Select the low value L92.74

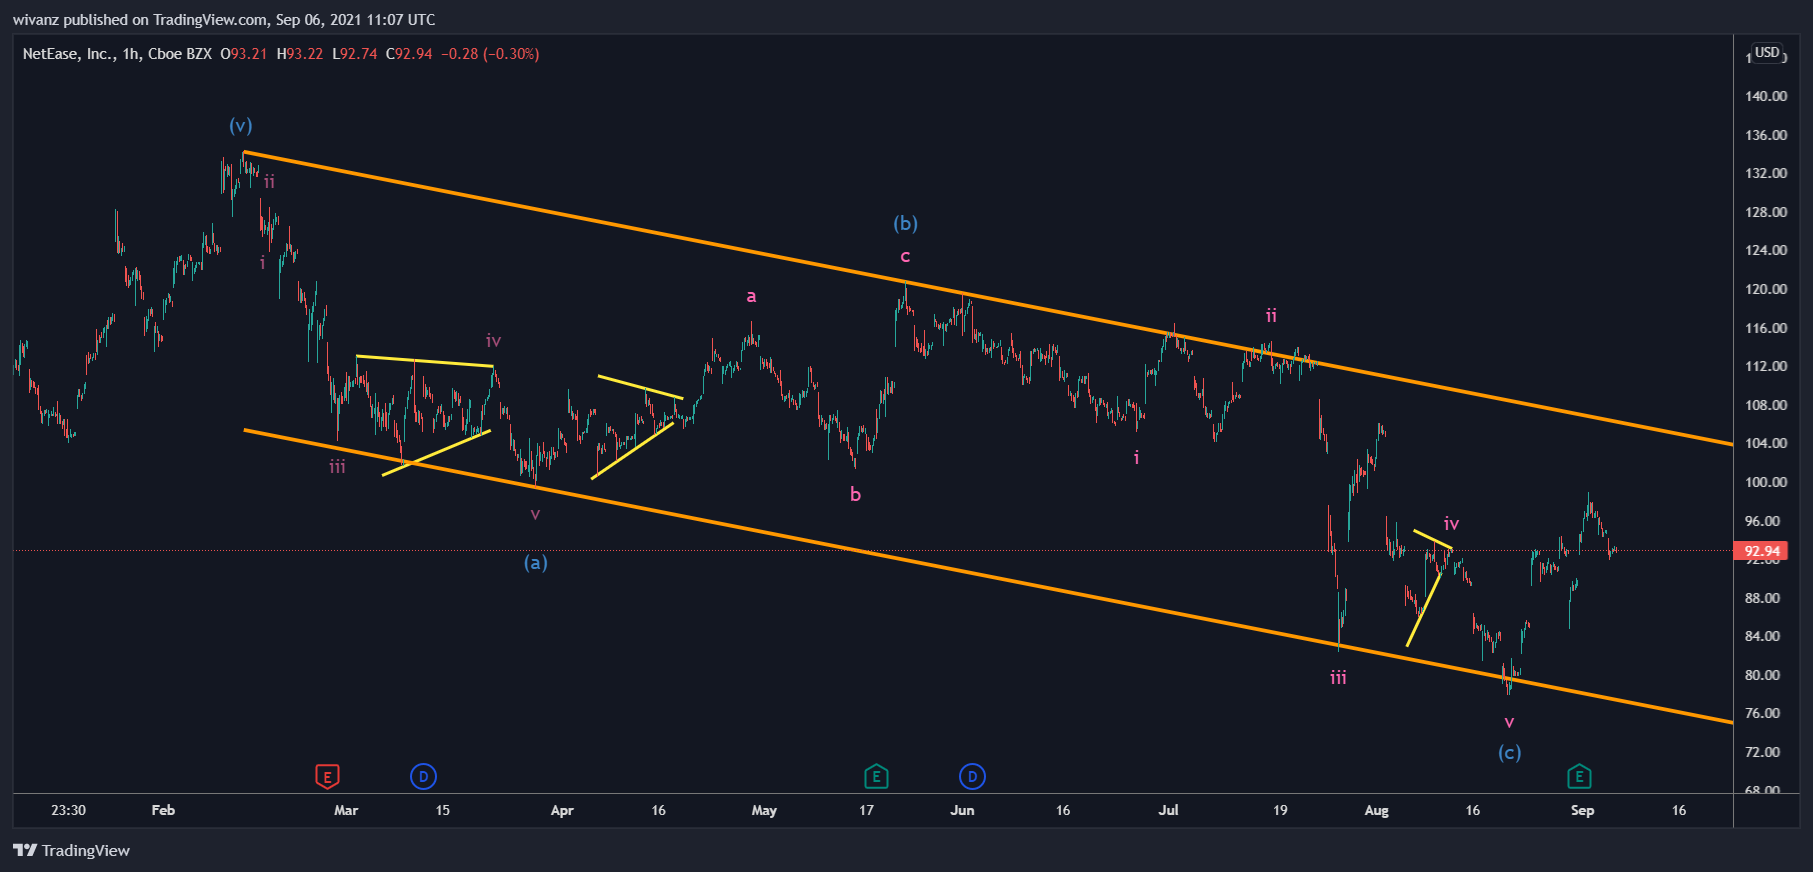point(355,54)
